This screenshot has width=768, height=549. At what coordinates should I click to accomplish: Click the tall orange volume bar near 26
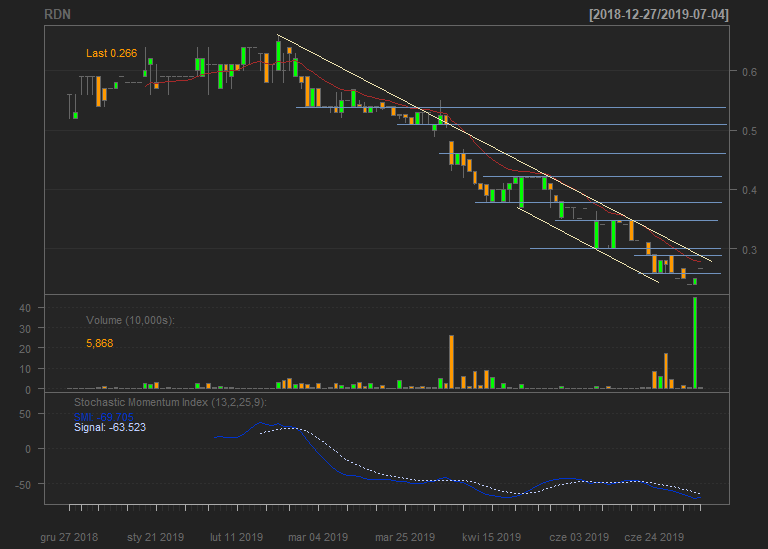pos(452,362)
